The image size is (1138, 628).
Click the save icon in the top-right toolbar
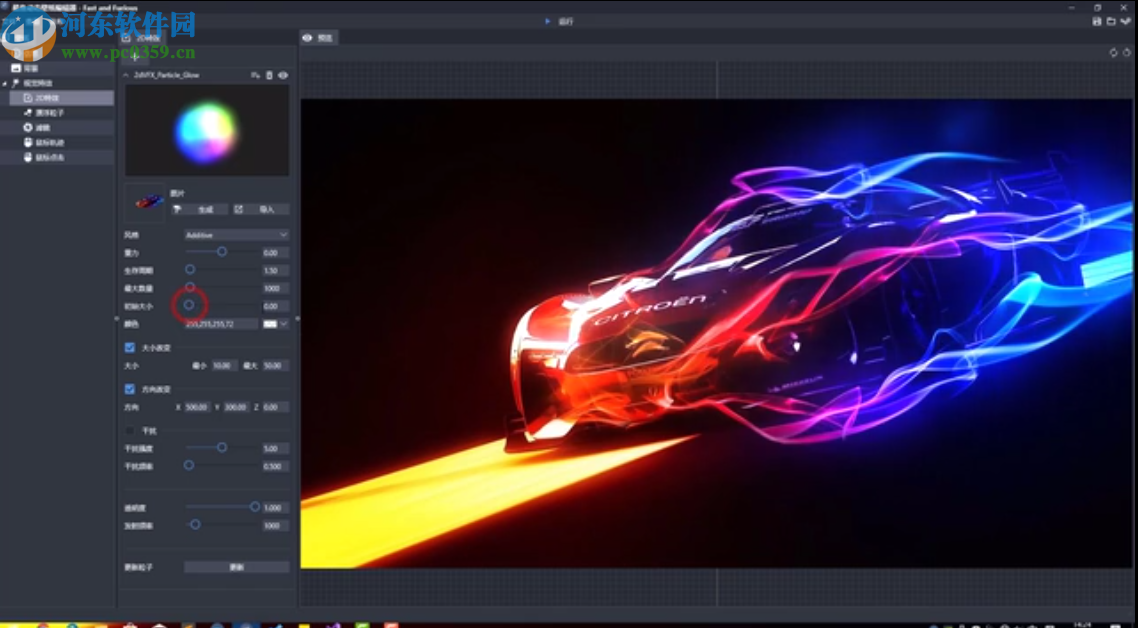[1097, 21]
